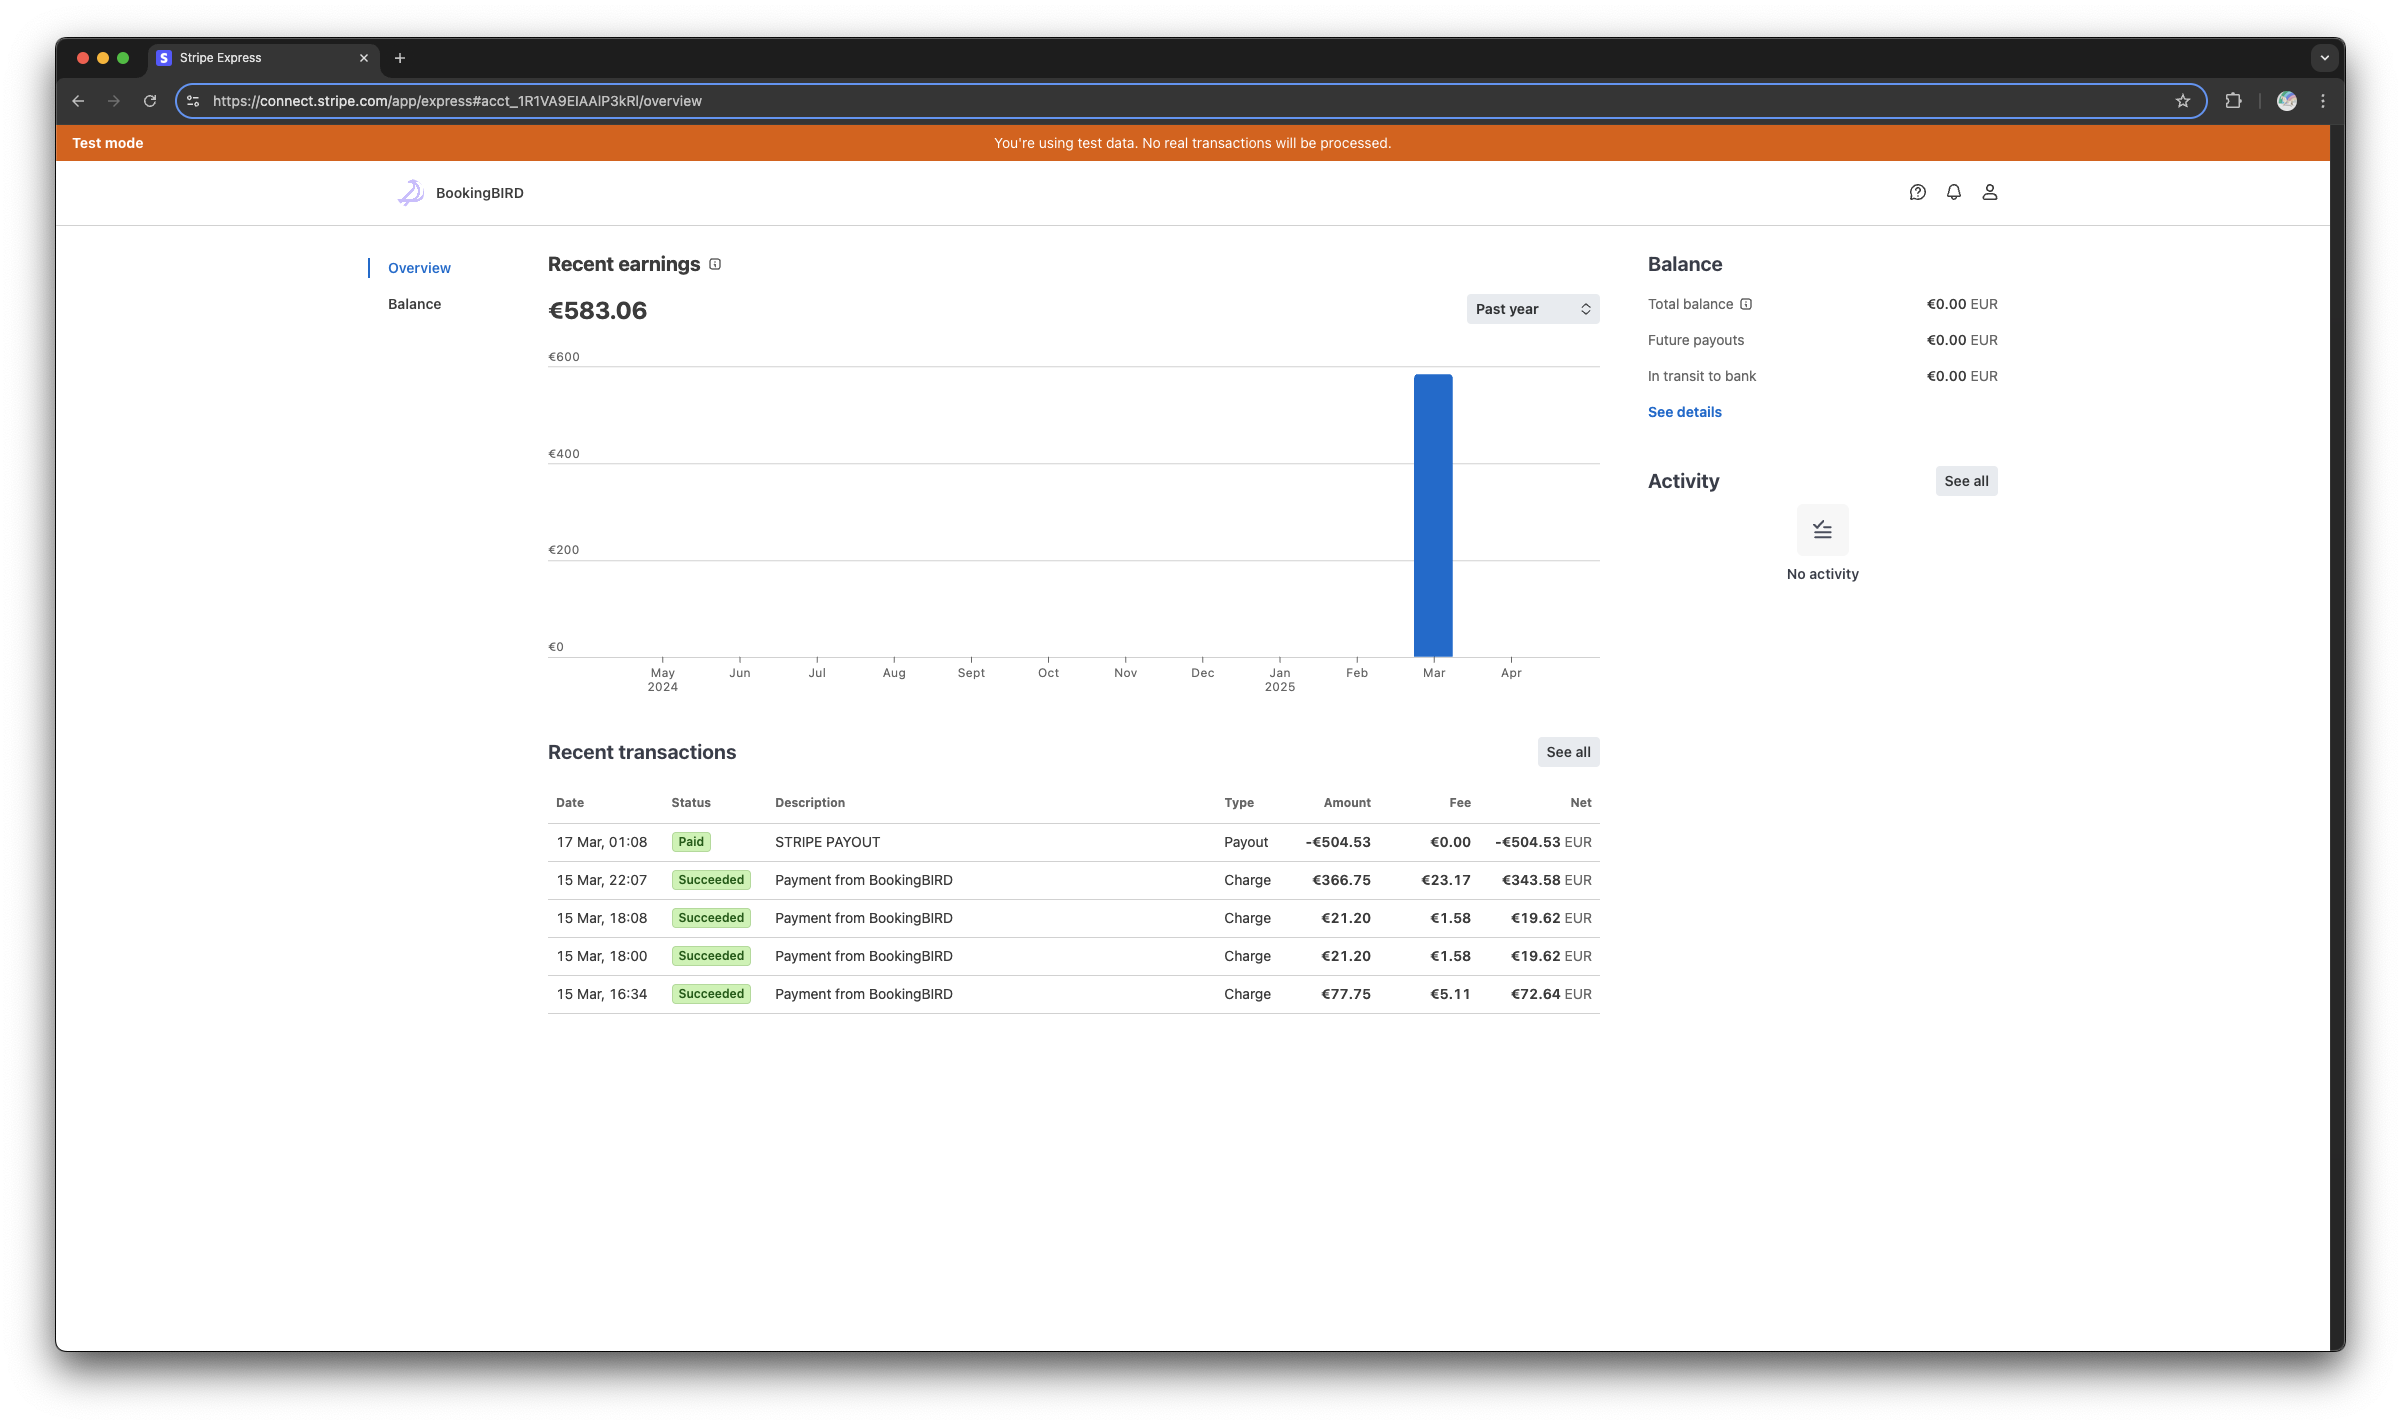2401x1425 pixels.
Task: Click See all for Recent transactions
Action: (1567, 752)
